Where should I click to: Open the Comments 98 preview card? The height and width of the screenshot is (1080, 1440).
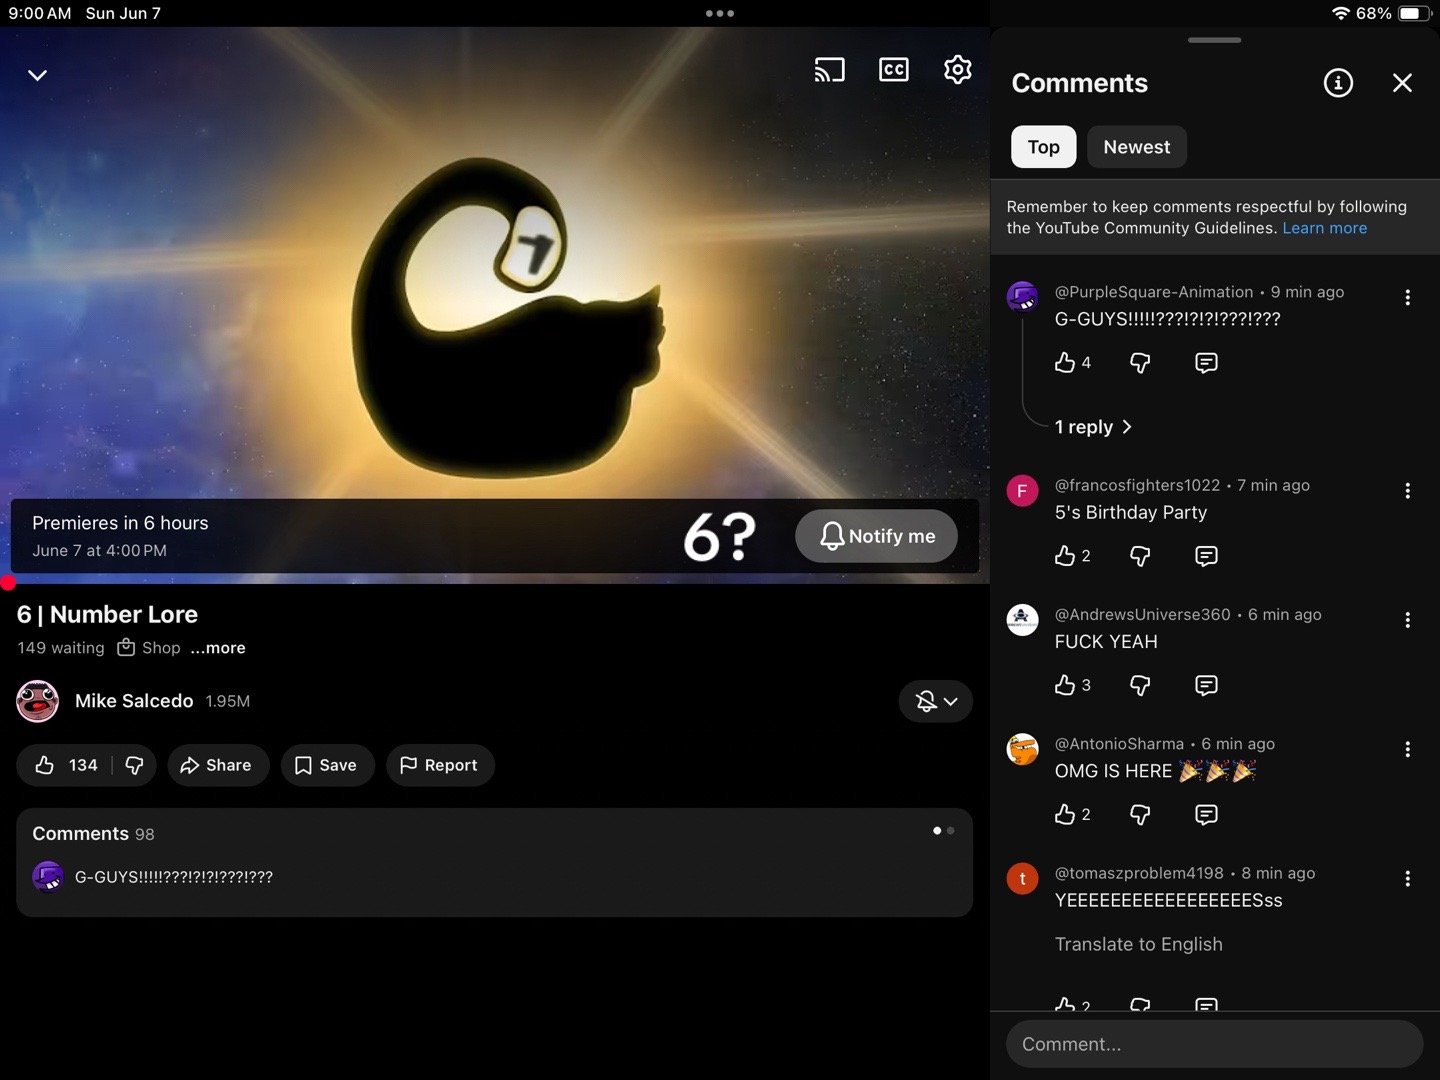(x=494, y=862)
